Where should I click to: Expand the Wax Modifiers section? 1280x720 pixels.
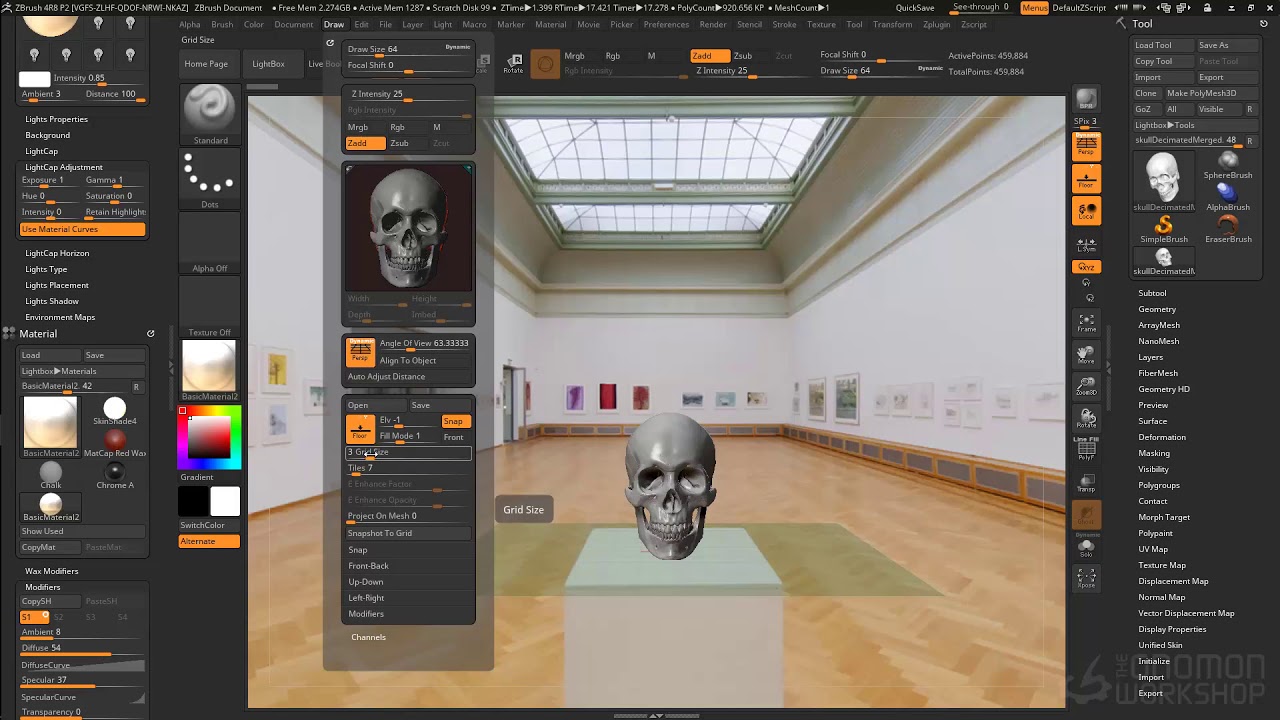click(x=51, y=571)
